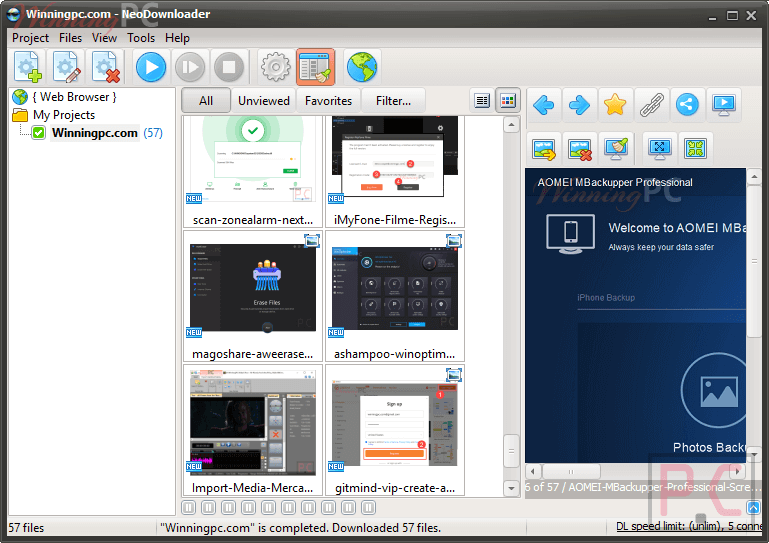Click the blue share icon

[x=687, y=104]
